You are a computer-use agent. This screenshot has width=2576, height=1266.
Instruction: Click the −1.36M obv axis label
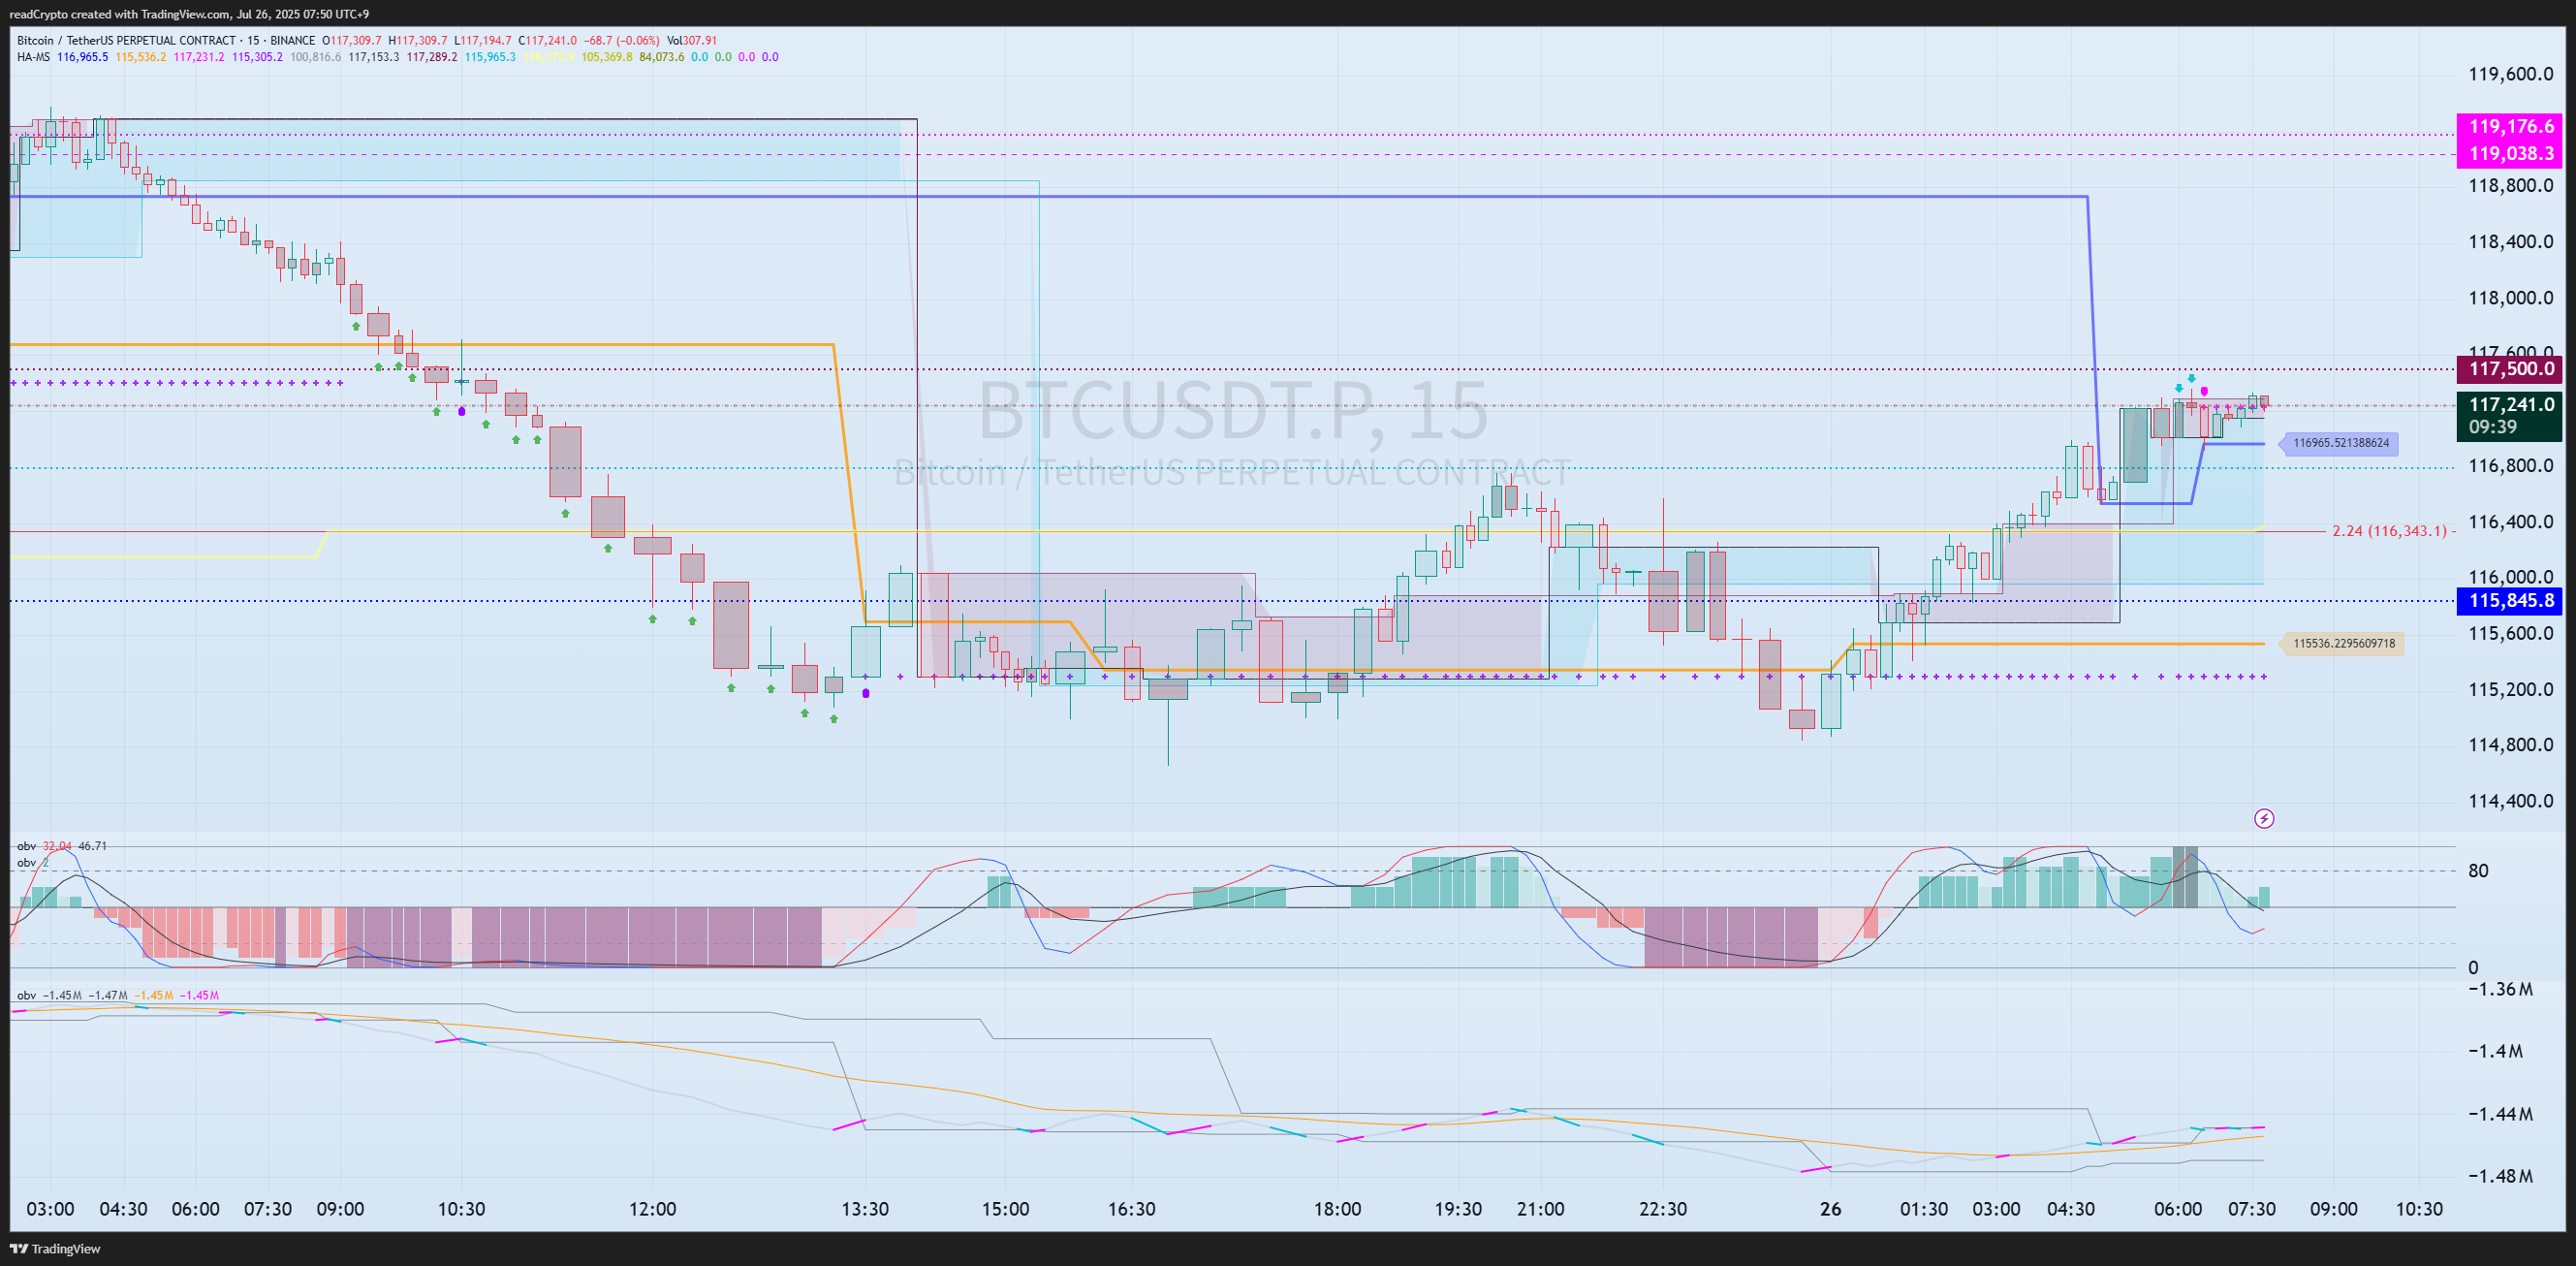pos(2500,990)
